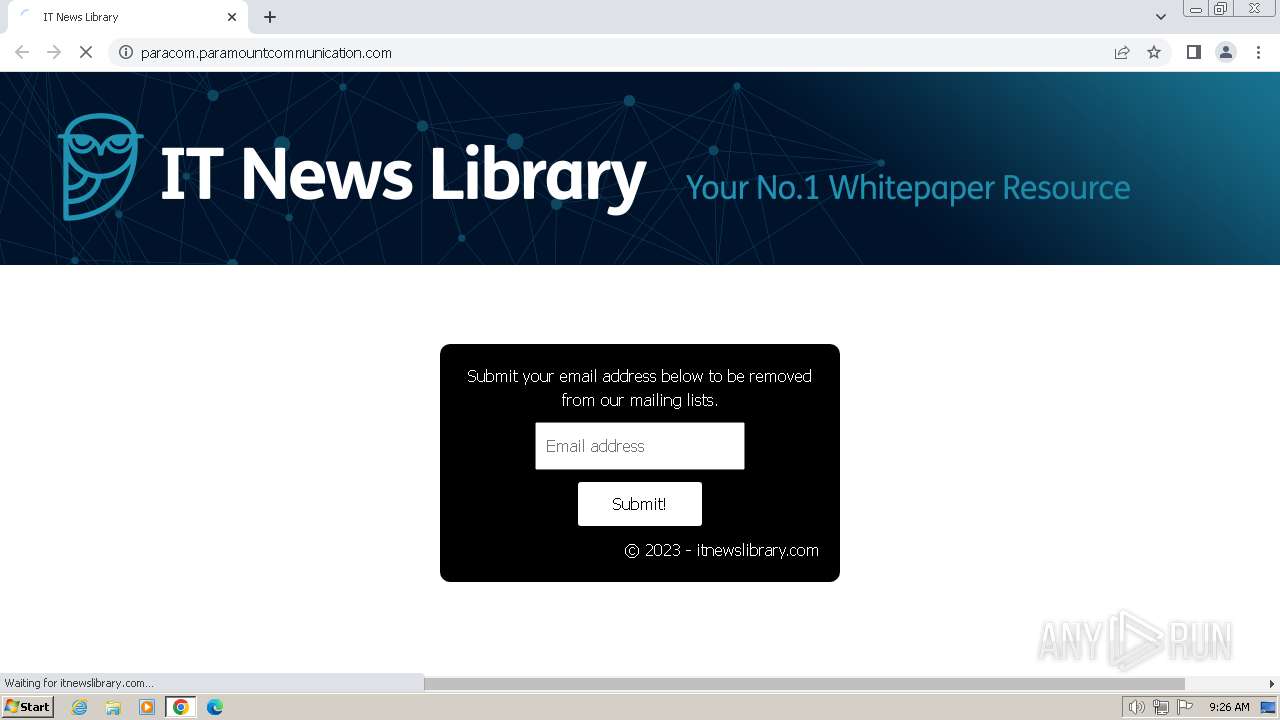Screen dimensions: 1280x720
Task: Open the Windows Start menu
Action: tap(27, 707)
